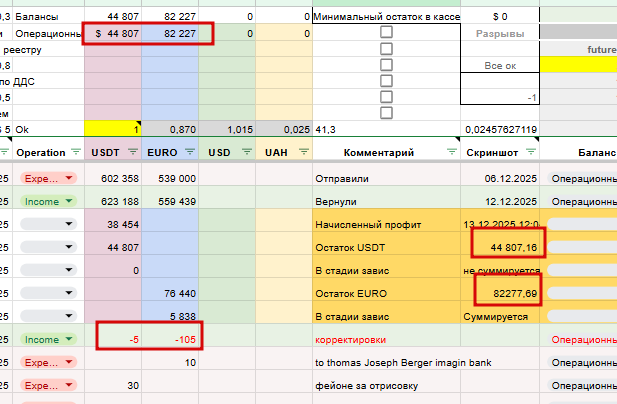
Task: Open the Operation dropdown in the 'Суммируется' row
Action: pos(48,316)
